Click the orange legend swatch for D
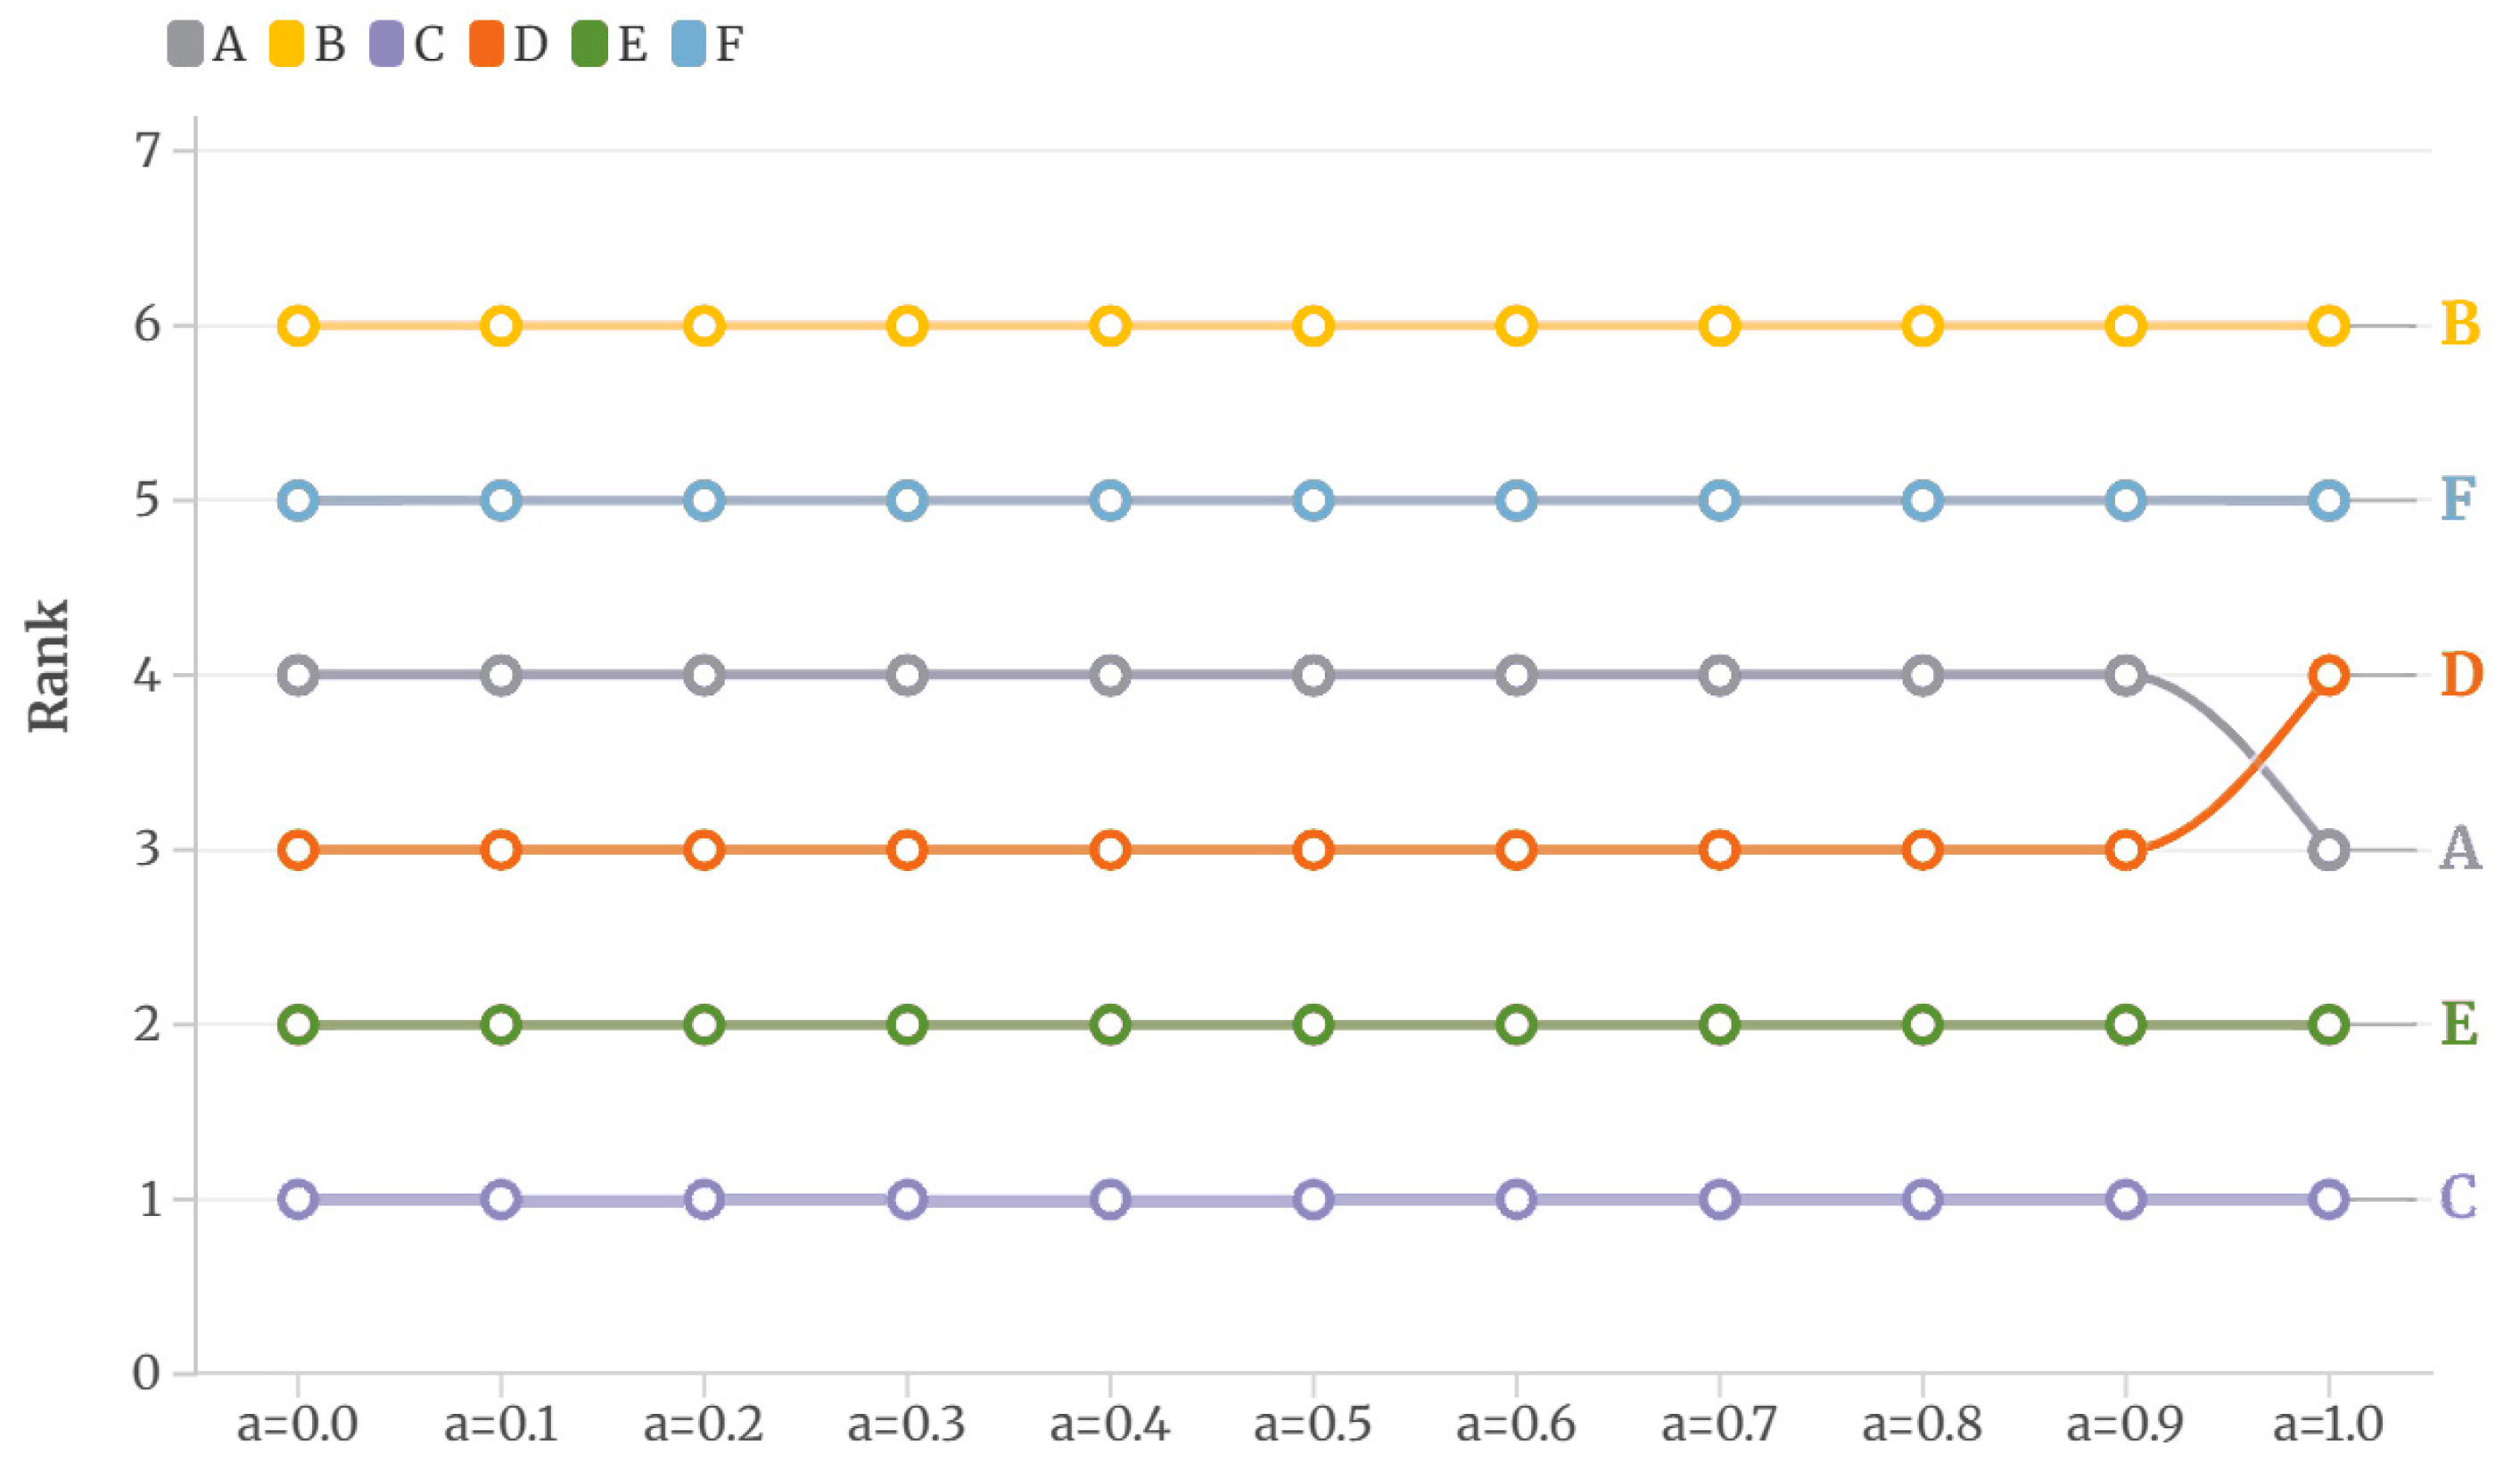Screen dimensions: 2520x1479 [486, 45]
